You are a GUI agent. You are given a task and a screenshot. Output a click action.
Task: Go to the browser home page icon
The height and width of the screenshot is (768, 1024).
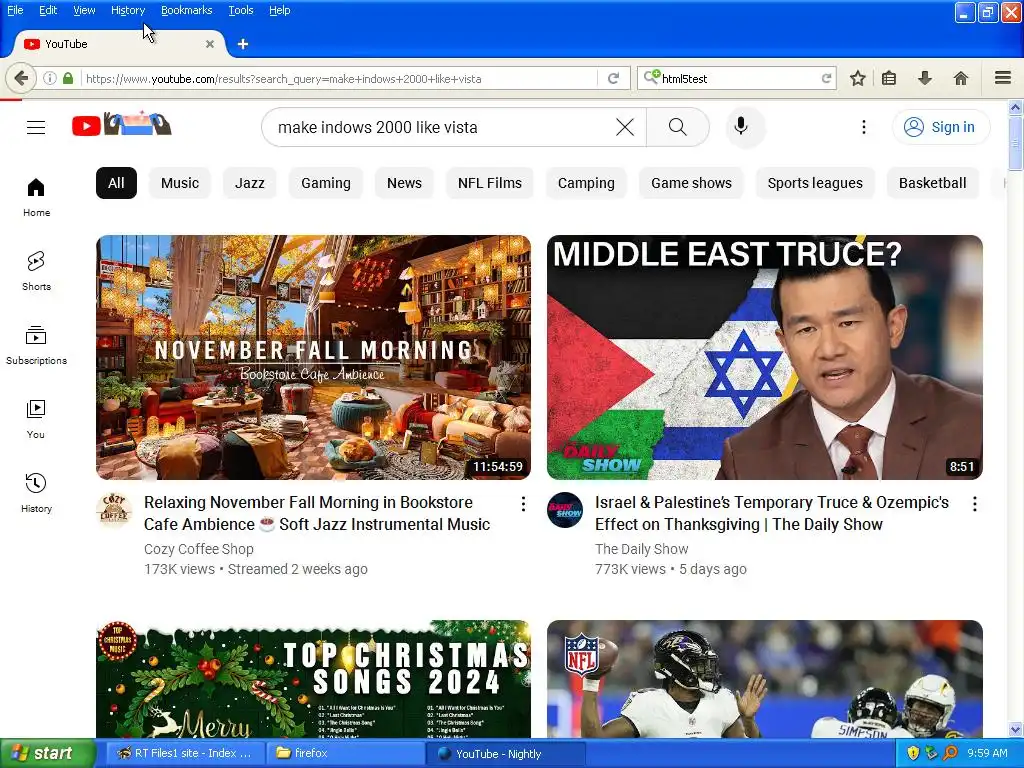pos(961,78)
